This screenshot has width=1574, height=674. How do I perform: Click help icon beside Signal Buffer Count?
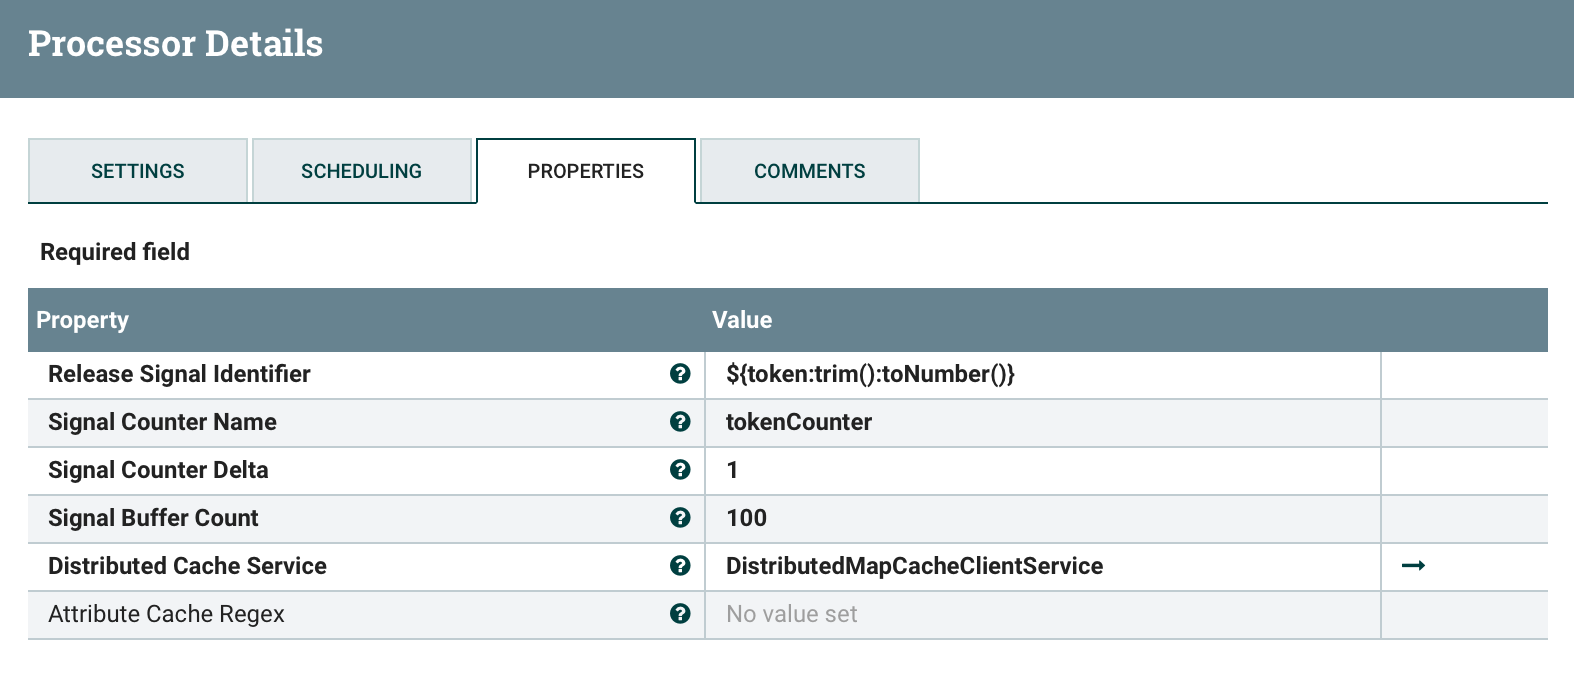[680, 518]
